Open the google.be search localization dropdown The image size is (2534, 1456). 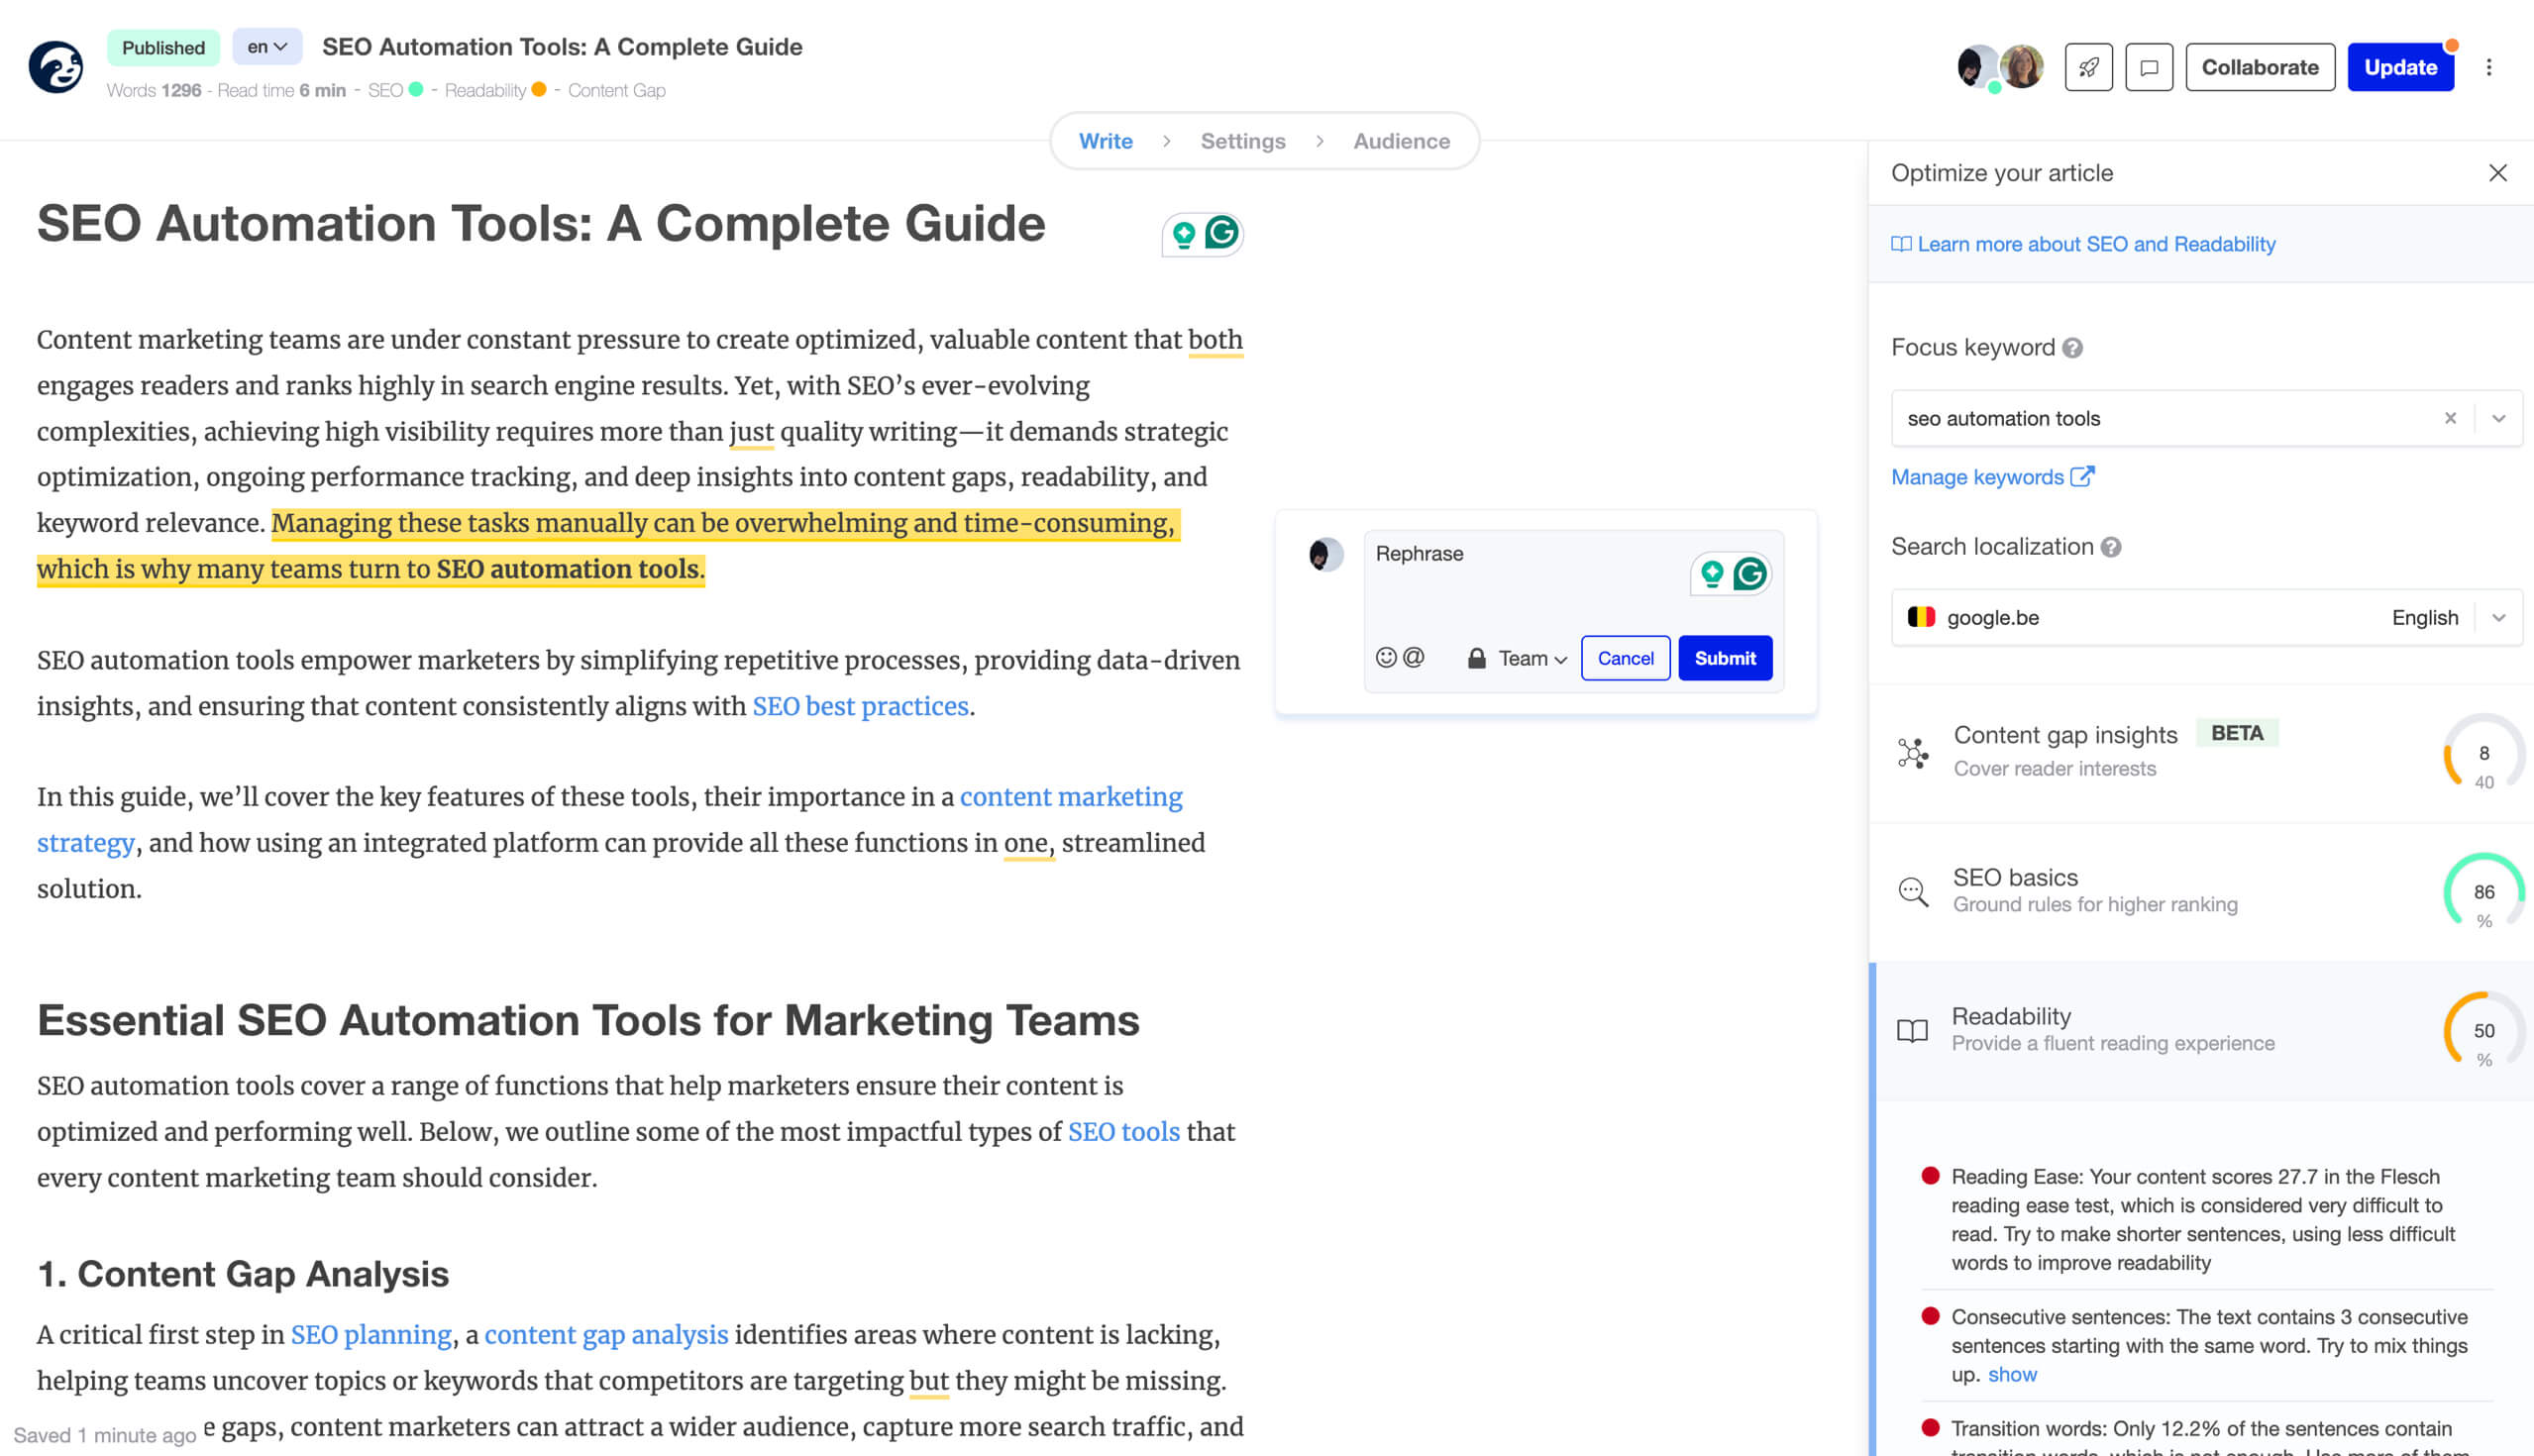pos(2499,617)
